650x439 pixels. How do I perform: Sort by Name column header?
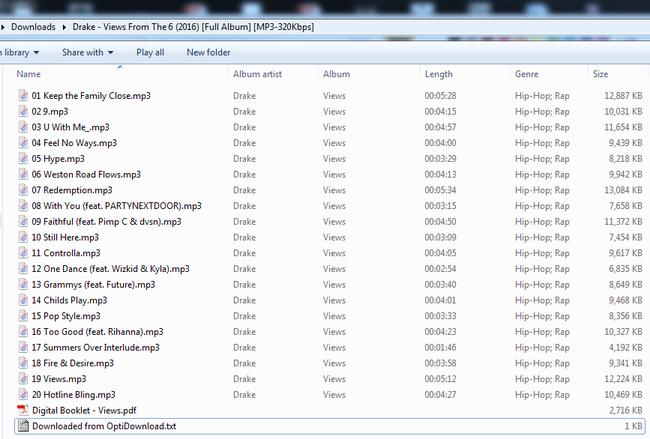pos(29,74)
